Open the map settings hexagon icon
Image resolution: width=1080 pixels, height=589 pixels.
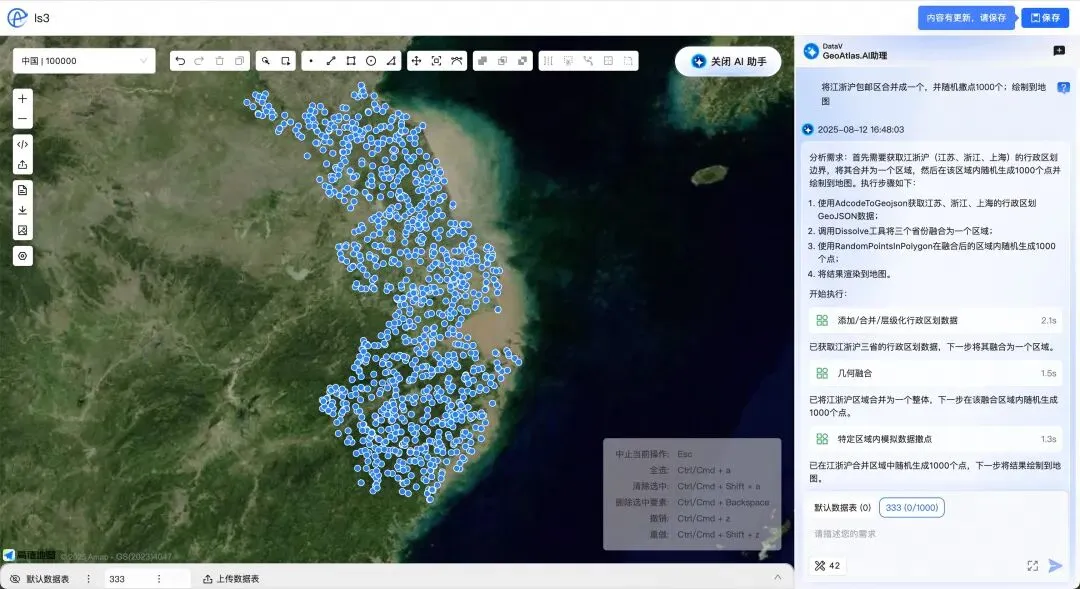pyautogui.click(x=23, y=256)
